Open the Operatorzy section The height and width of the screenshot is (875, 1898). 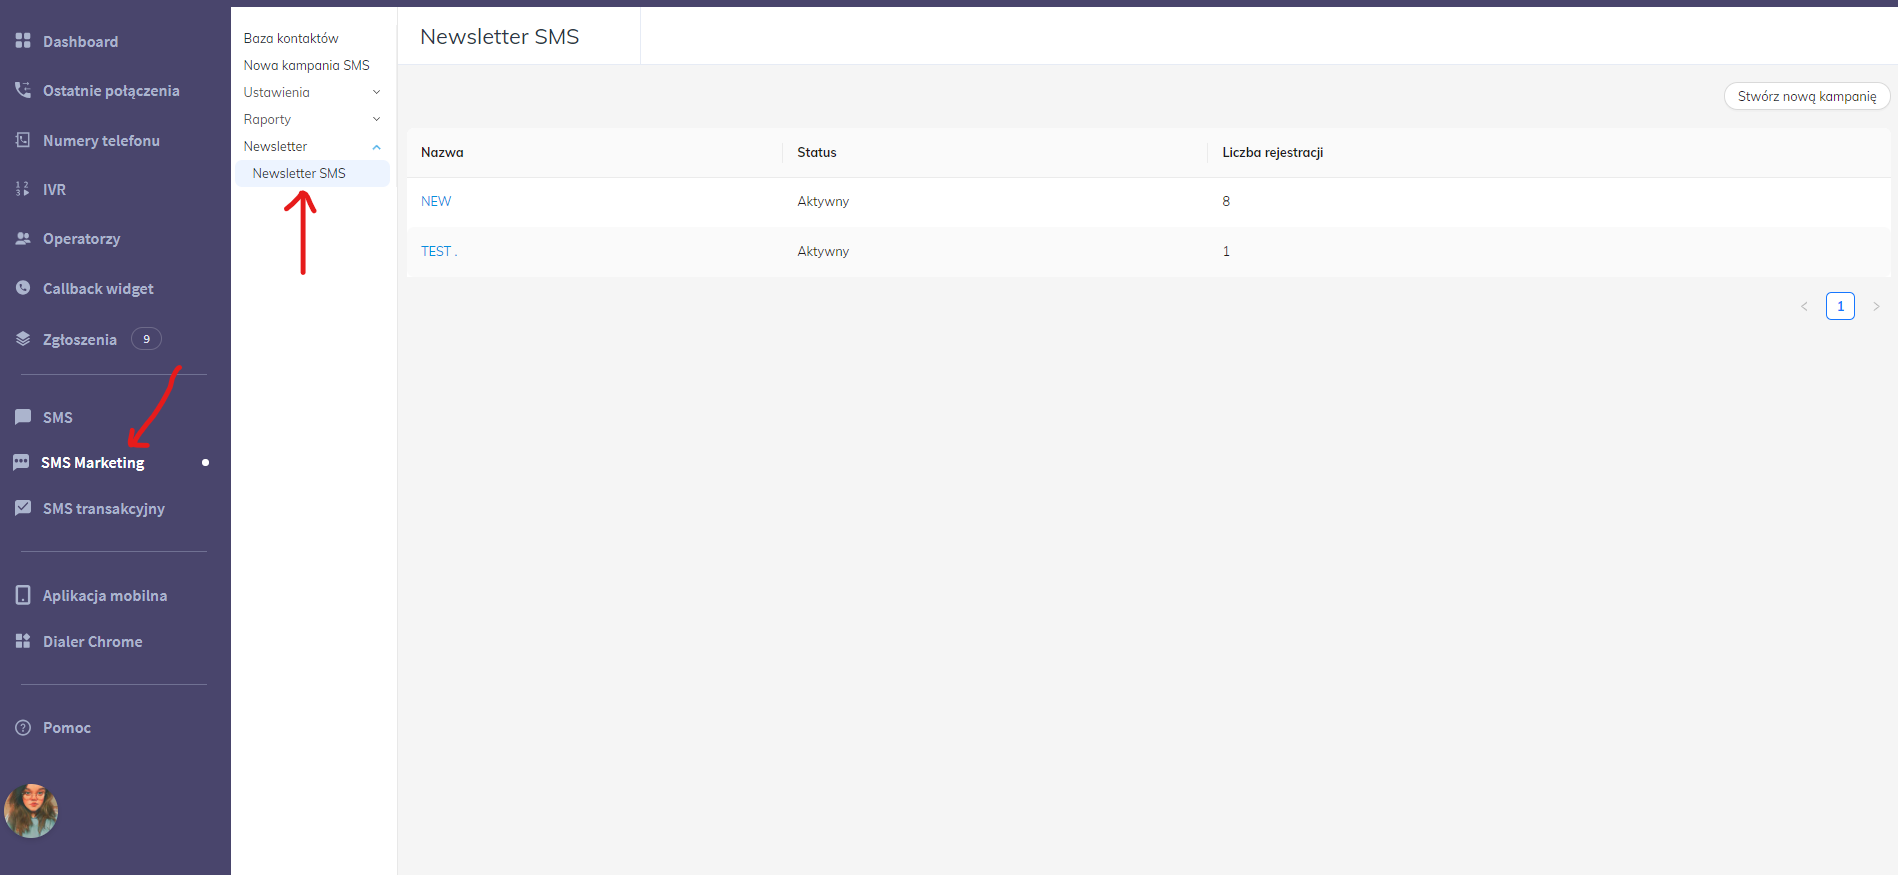point(81,238)
